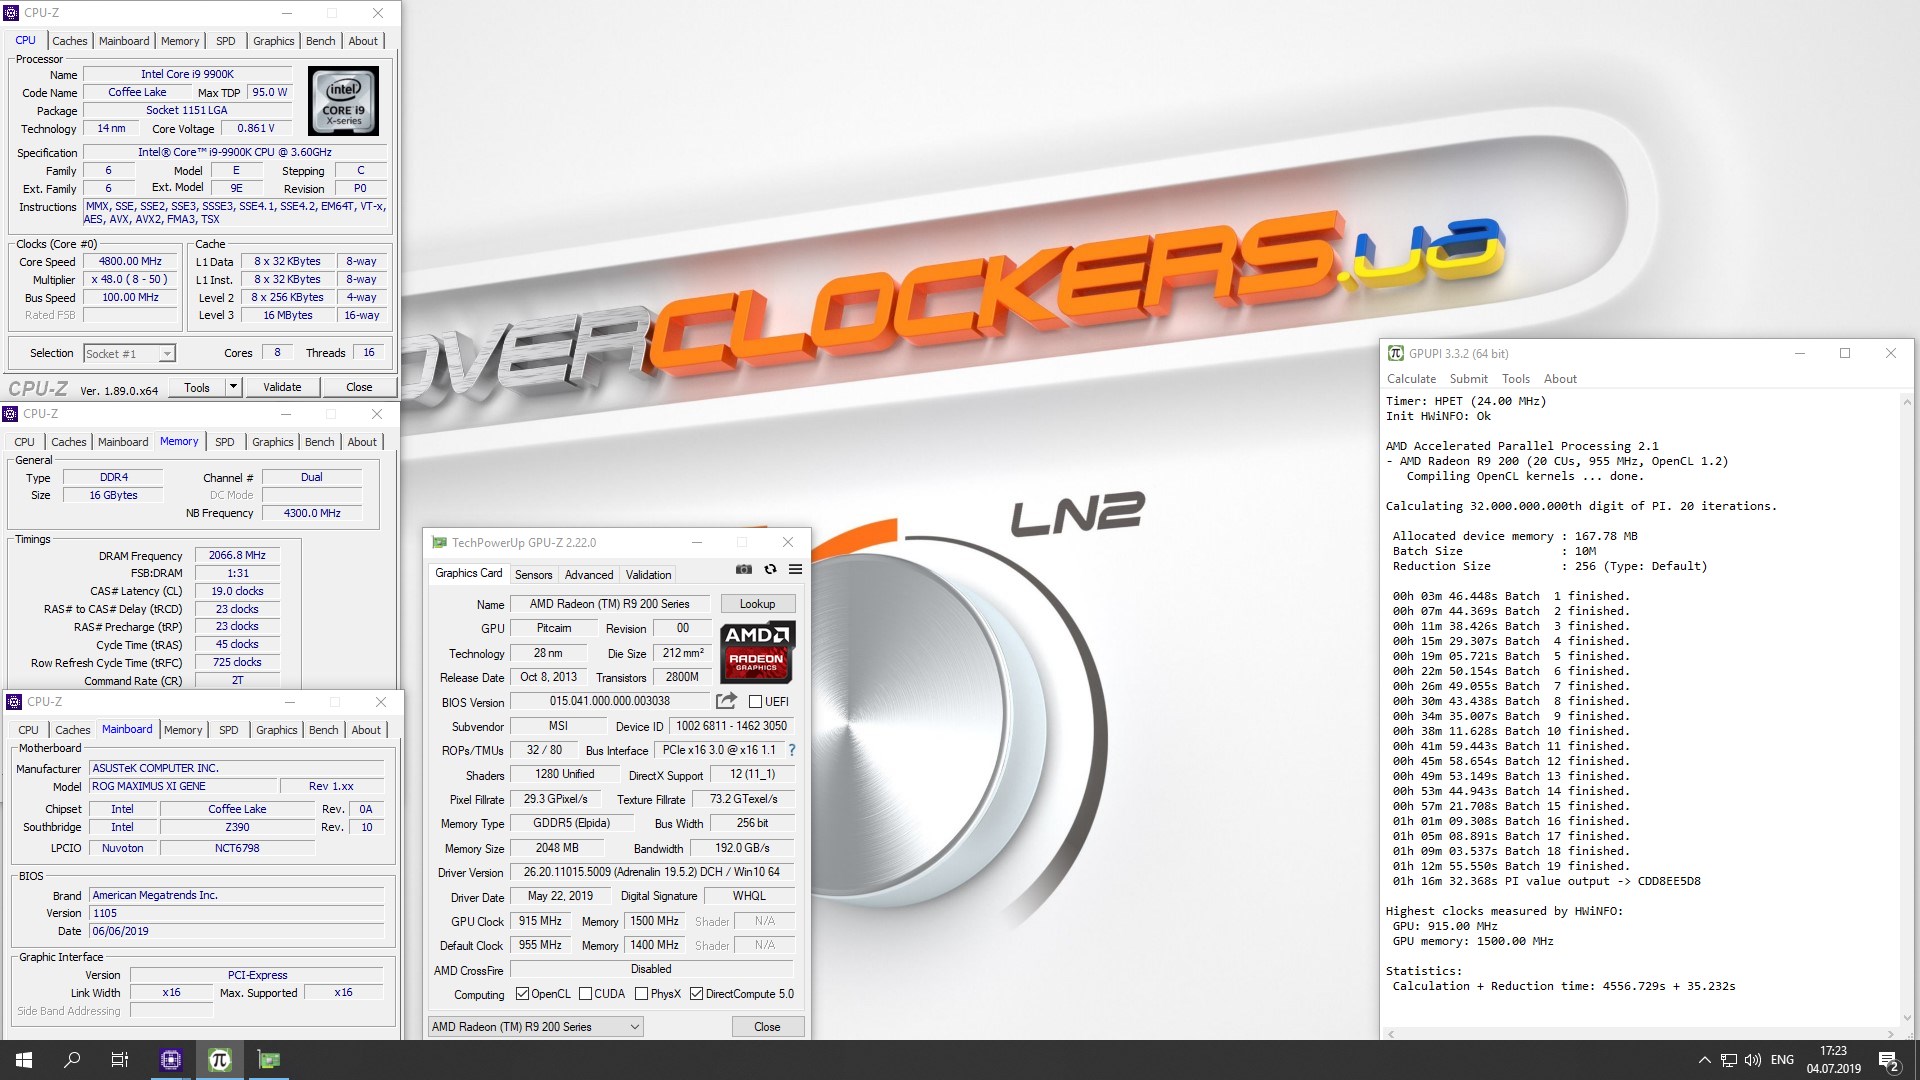Click Intel Core i9 logo in CPU-Z

coord(343,101)
